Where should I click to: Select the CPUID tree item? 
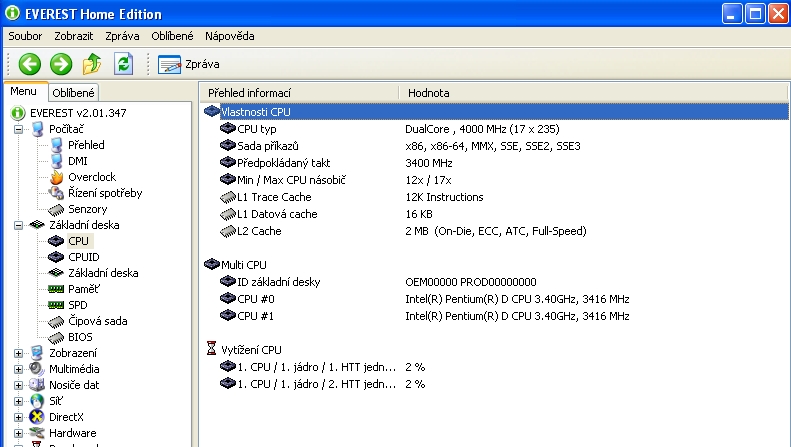point(83,257)
